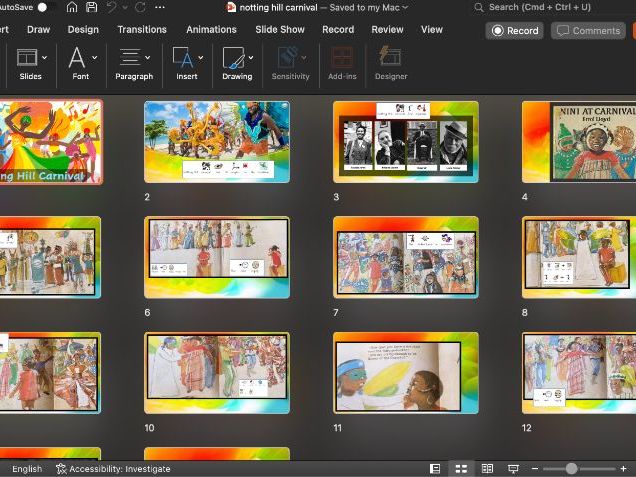636x477 pixels.
Task: Select the Notting Hill Carnival title slide
Action: (51, 142)
